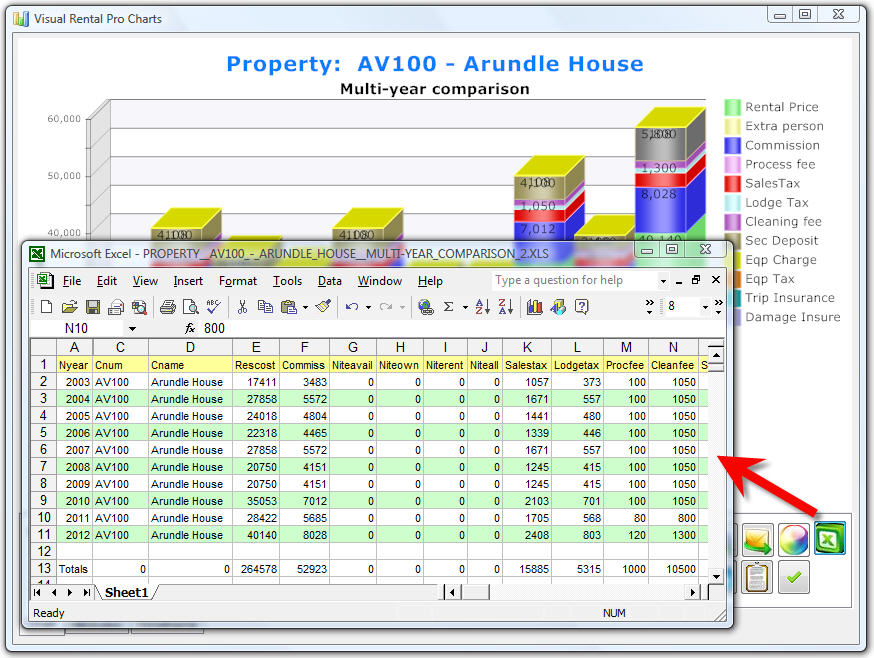
Task: Expand the toolbar options chevron beside Help icon
Action: tap(649, 306)
